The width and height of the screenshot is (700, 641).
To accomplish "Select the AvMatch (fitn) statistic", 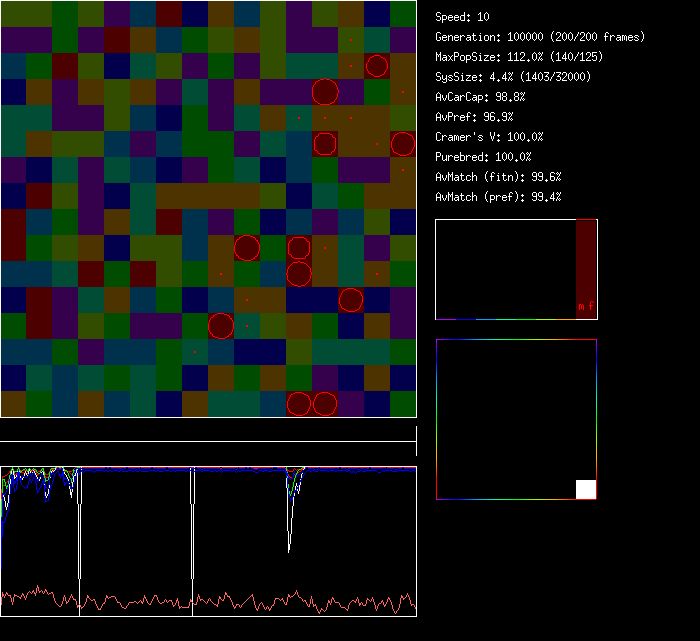I will [498, 177].
